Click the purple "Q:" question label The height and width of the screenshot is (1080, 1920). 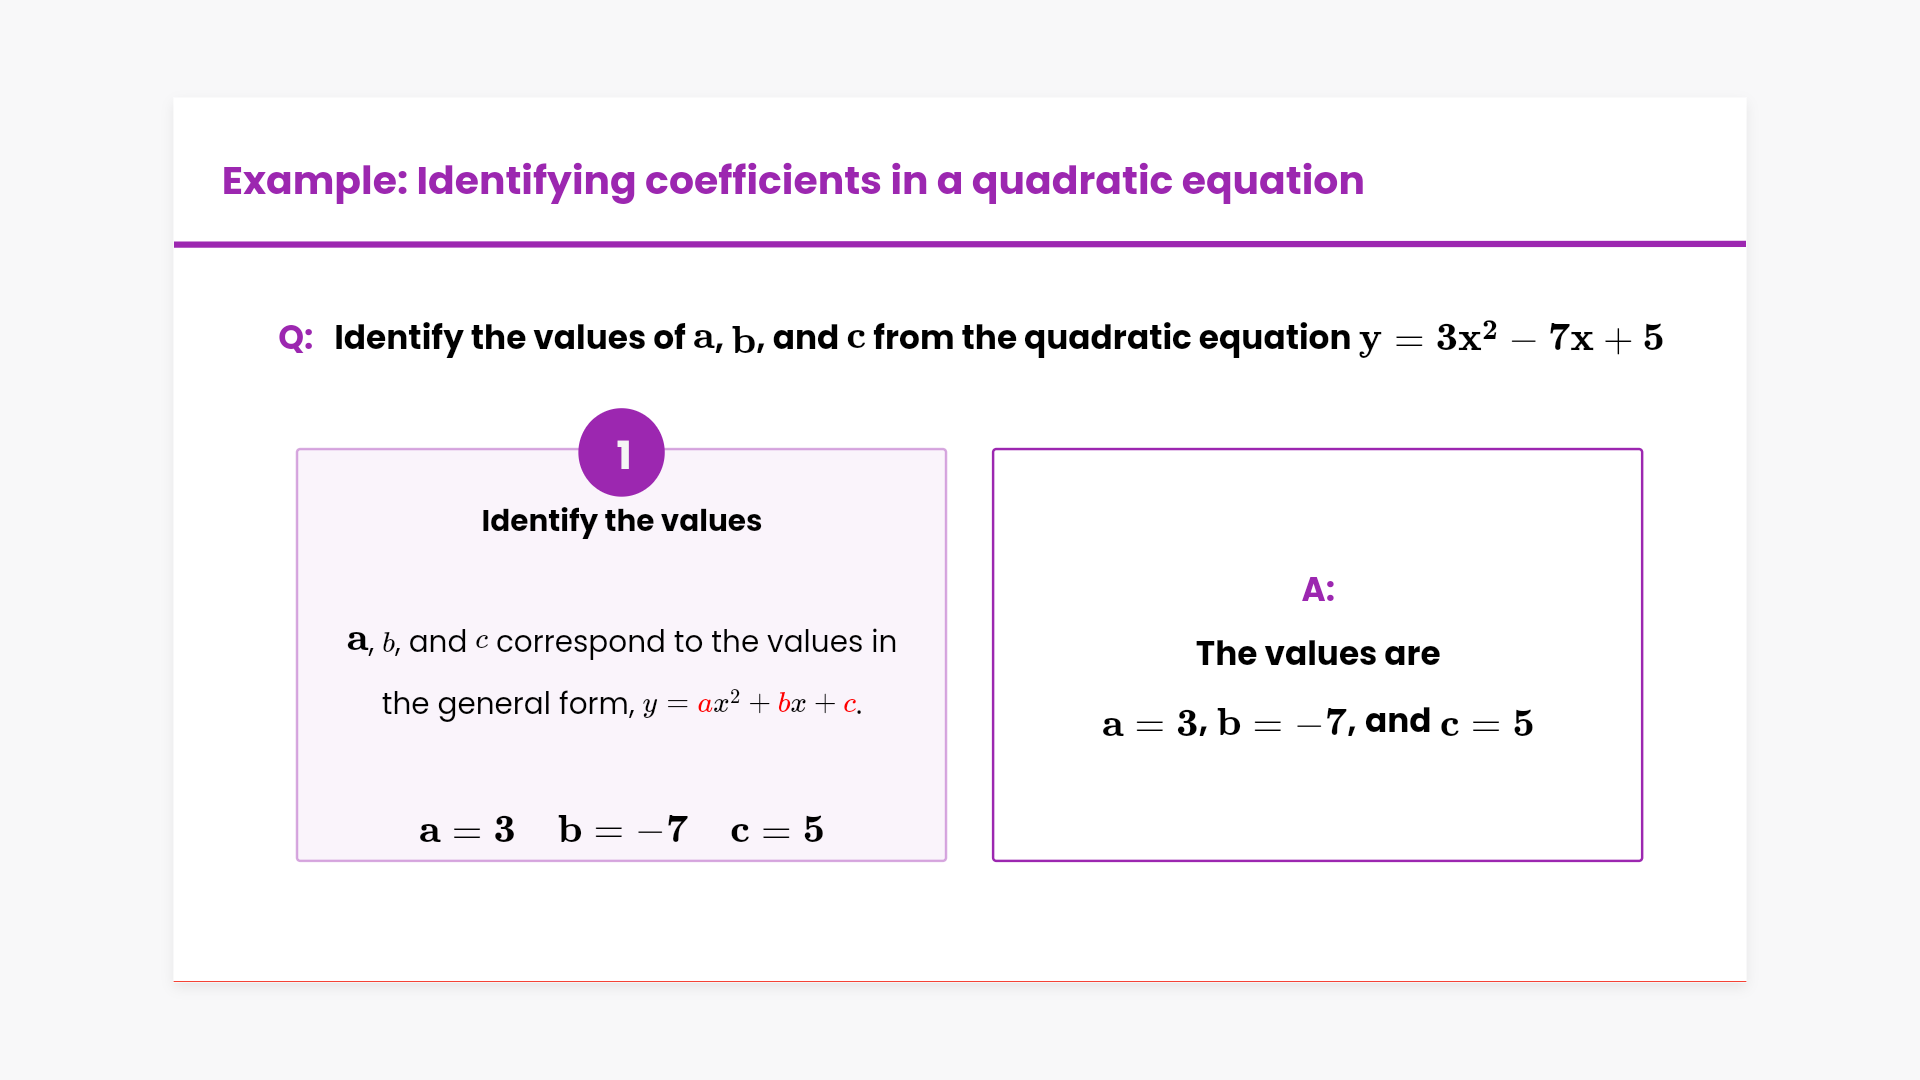tap(296, 338)
